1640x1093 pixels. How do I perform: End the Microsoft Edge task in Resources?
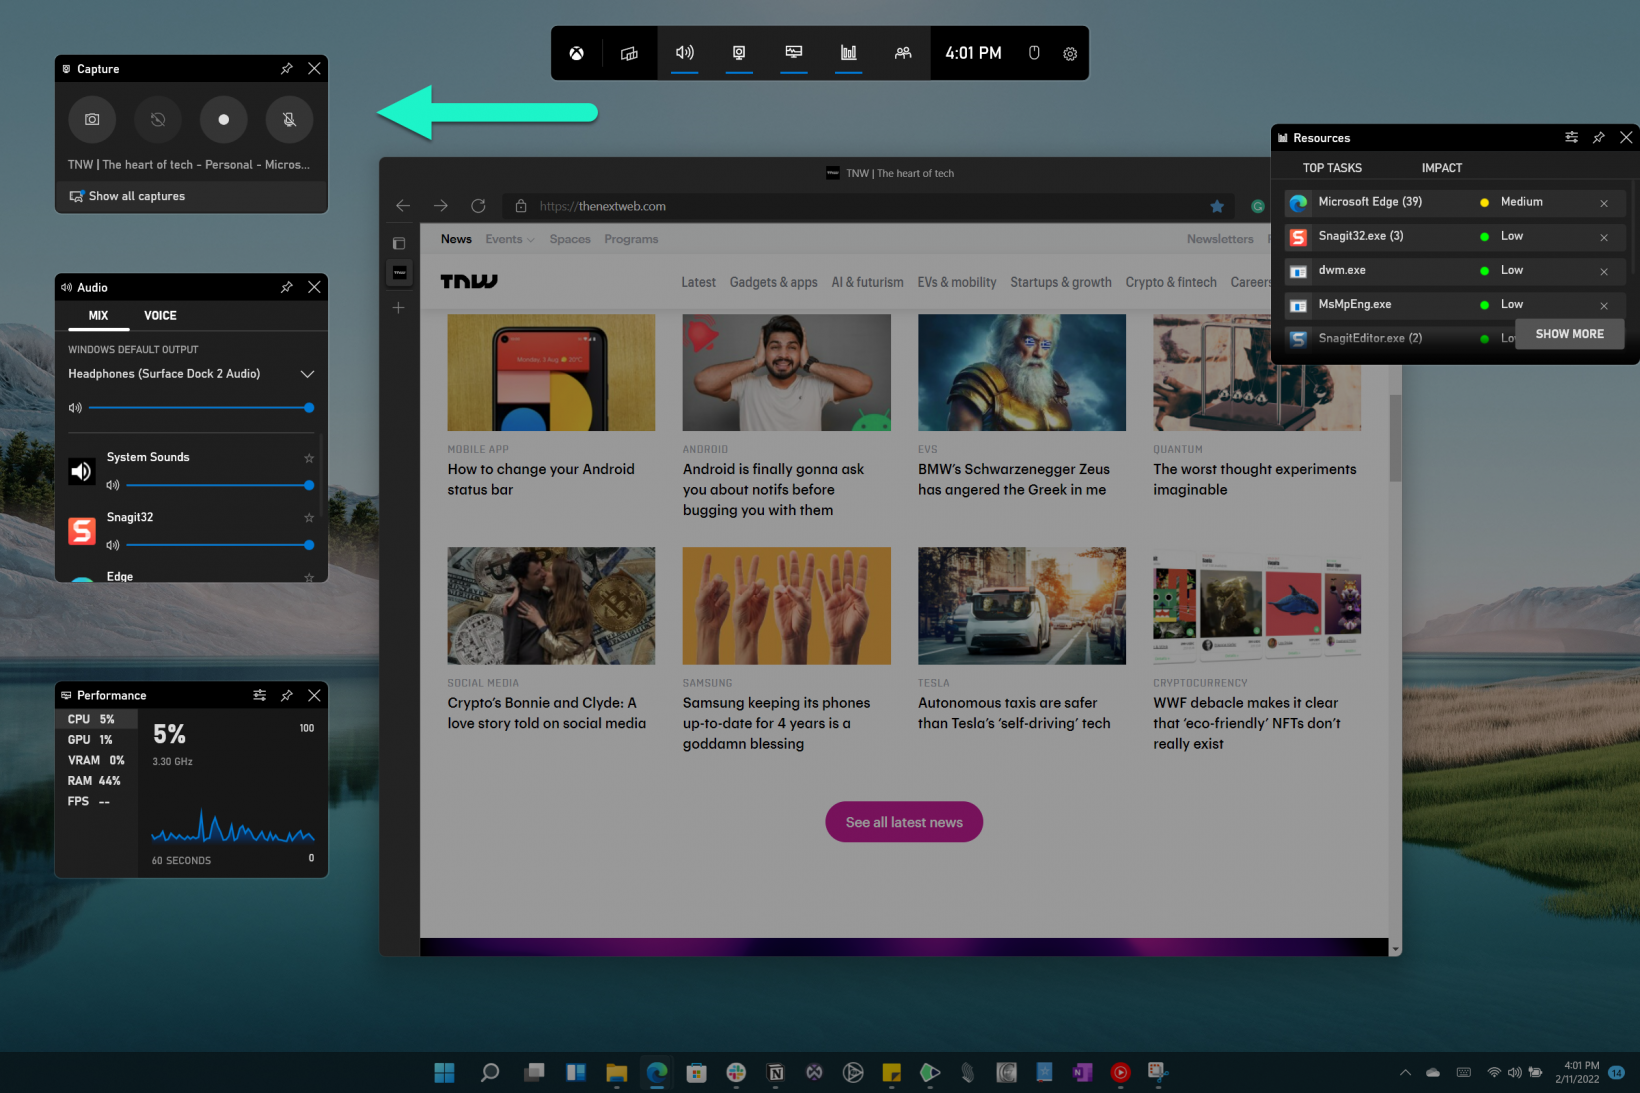tap(1604, 203)
